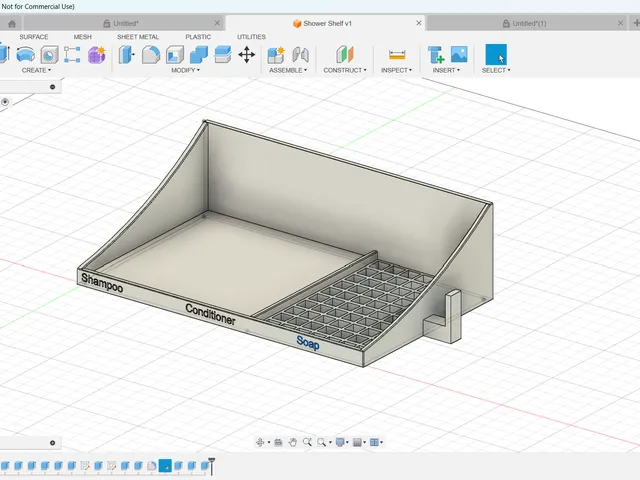Expand the INSPECT dropdown menu

pos(396,70)
